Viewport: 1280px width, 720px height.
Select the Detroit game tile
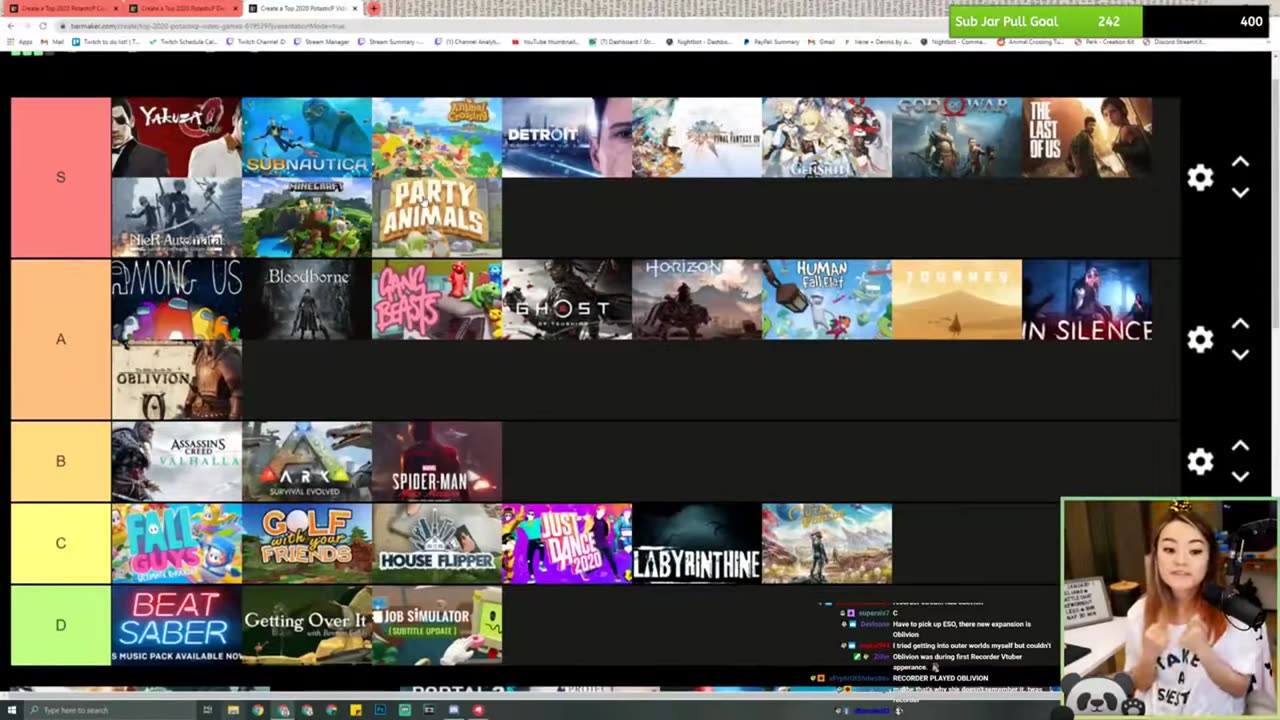567,137
